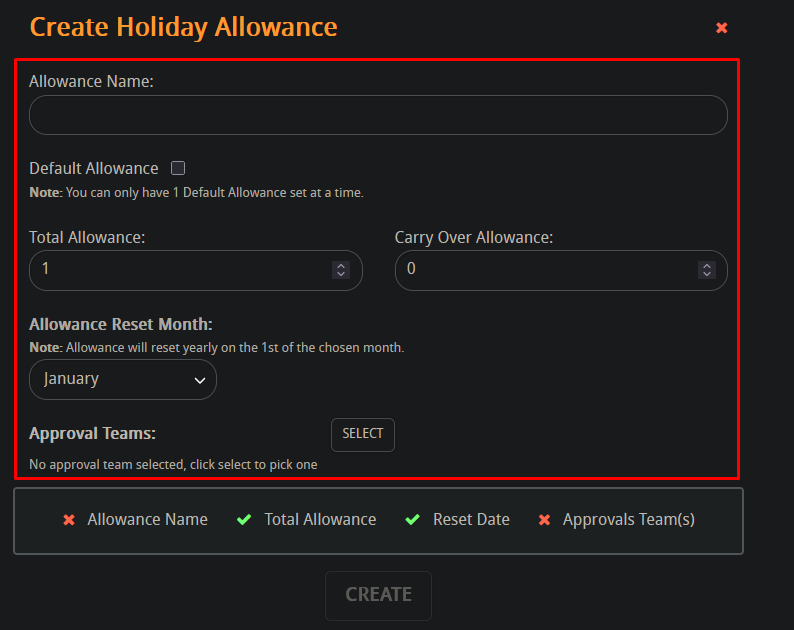This screenshot has height=630, width=794.
Task: Click the Total Allowance number field
Action: 195,270
